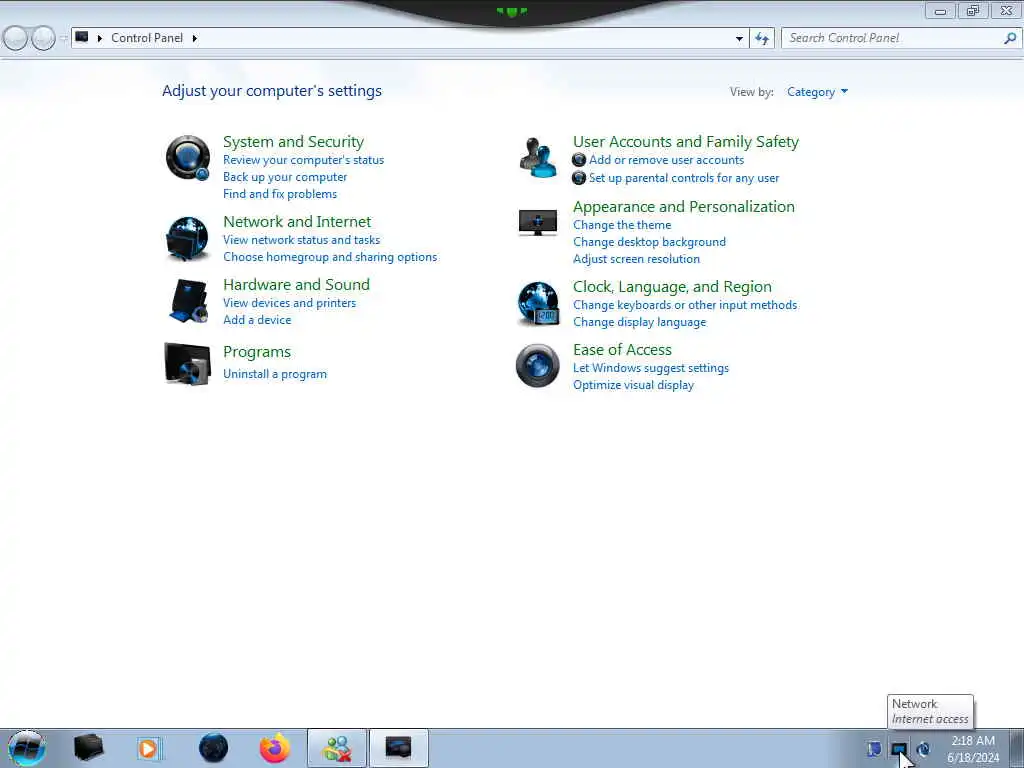Open Ease of Access heading link
This screenshot has height=768, width=1024.
tap(622, 349)
